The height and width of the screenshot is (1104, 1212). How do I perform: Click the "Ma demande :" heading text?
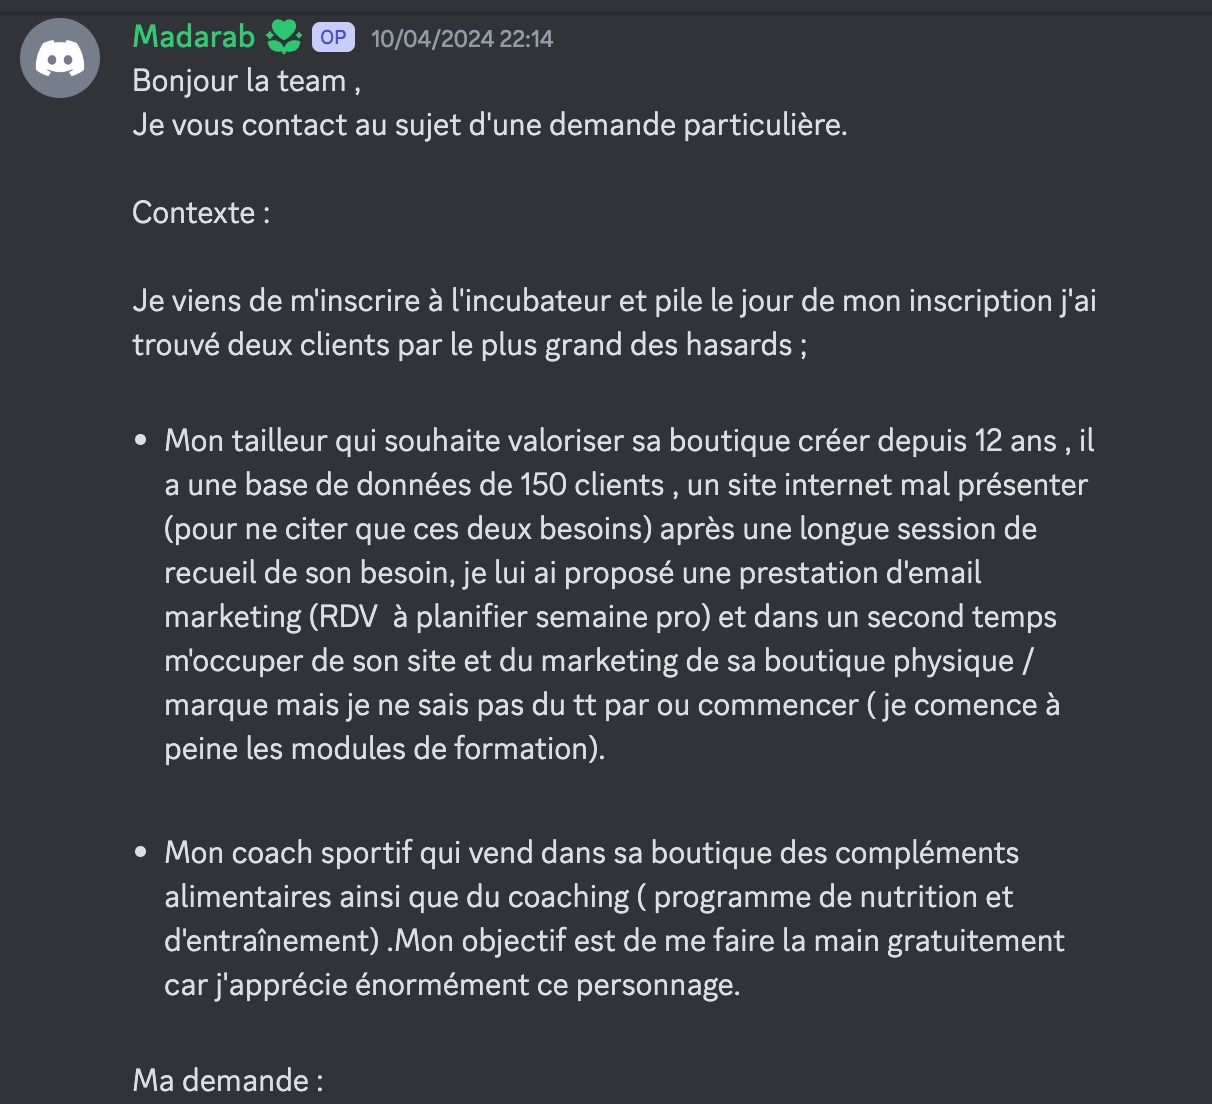(228, 1081)
